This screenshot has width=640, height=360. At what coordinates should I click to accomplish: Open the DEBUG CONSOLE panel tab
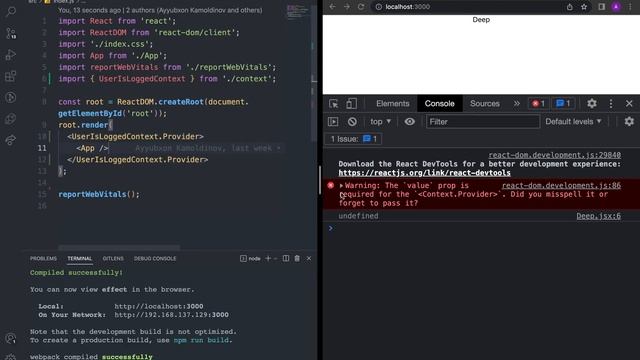point(155,259)
